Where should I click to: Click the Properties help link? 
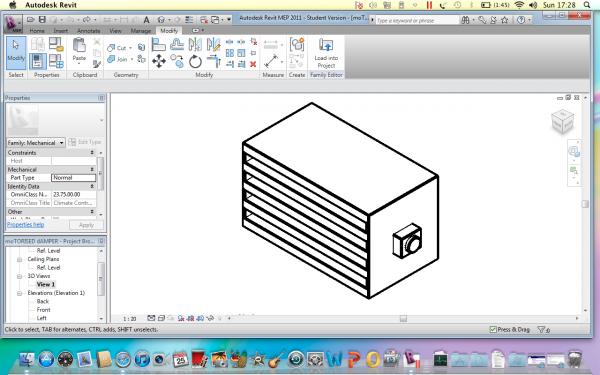(26, 225)
